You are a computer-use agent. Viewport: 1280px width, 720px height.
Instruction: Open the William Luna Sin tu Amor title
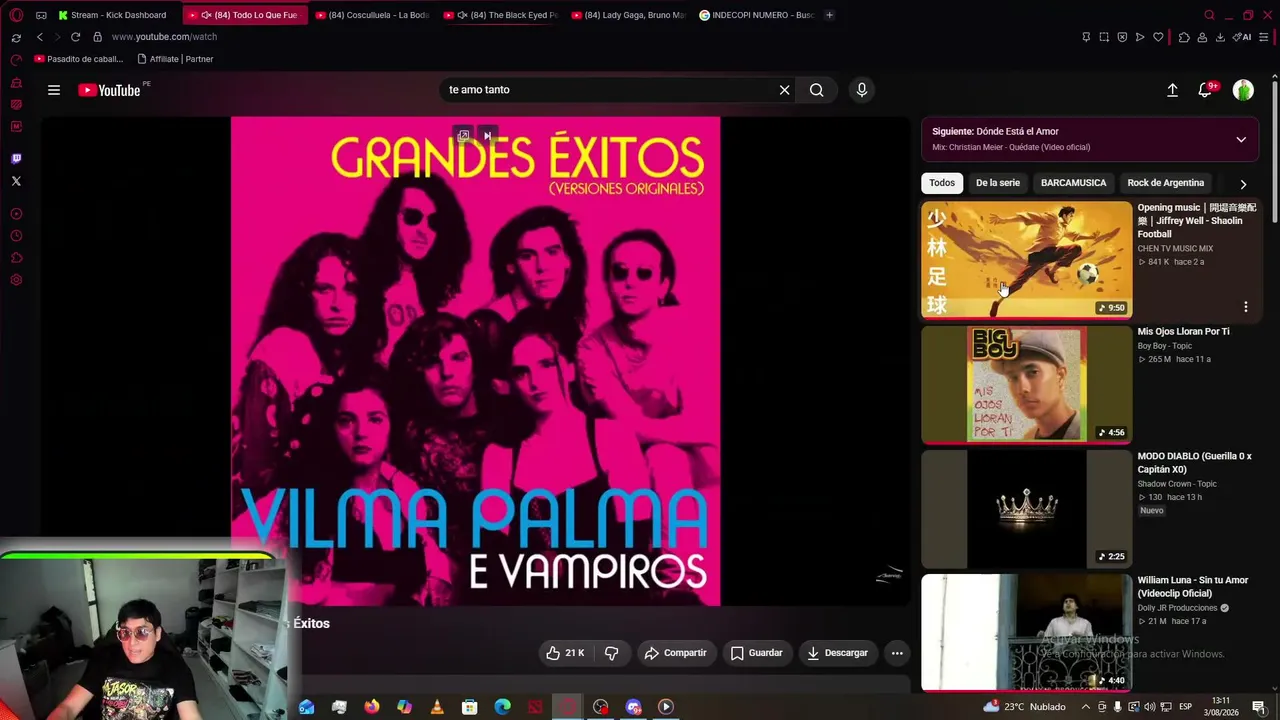[1193, 587]
